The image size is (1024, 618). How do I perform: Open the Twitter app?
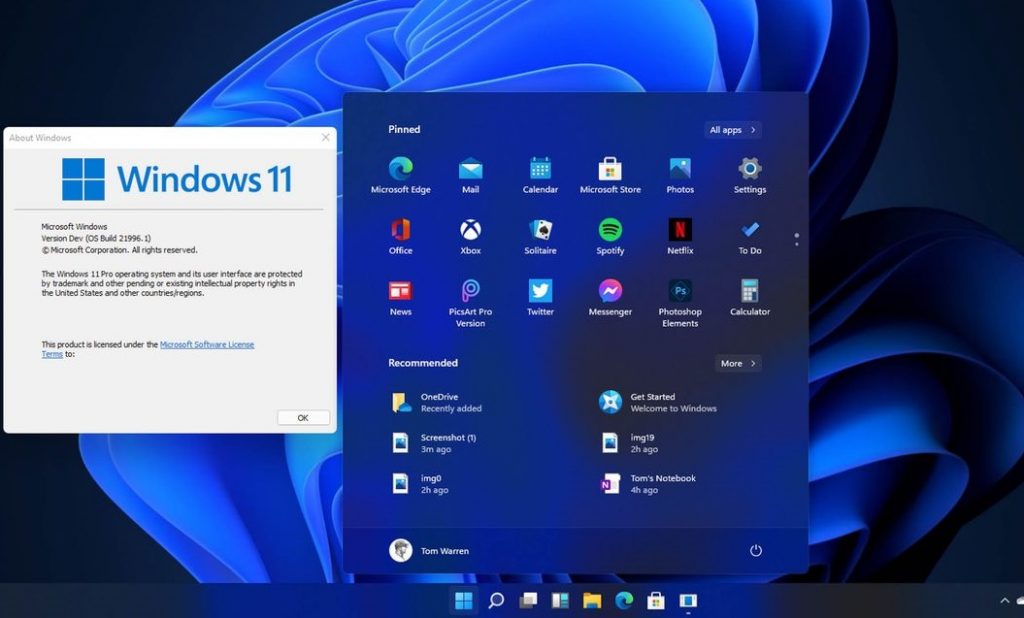click(540, 298)
